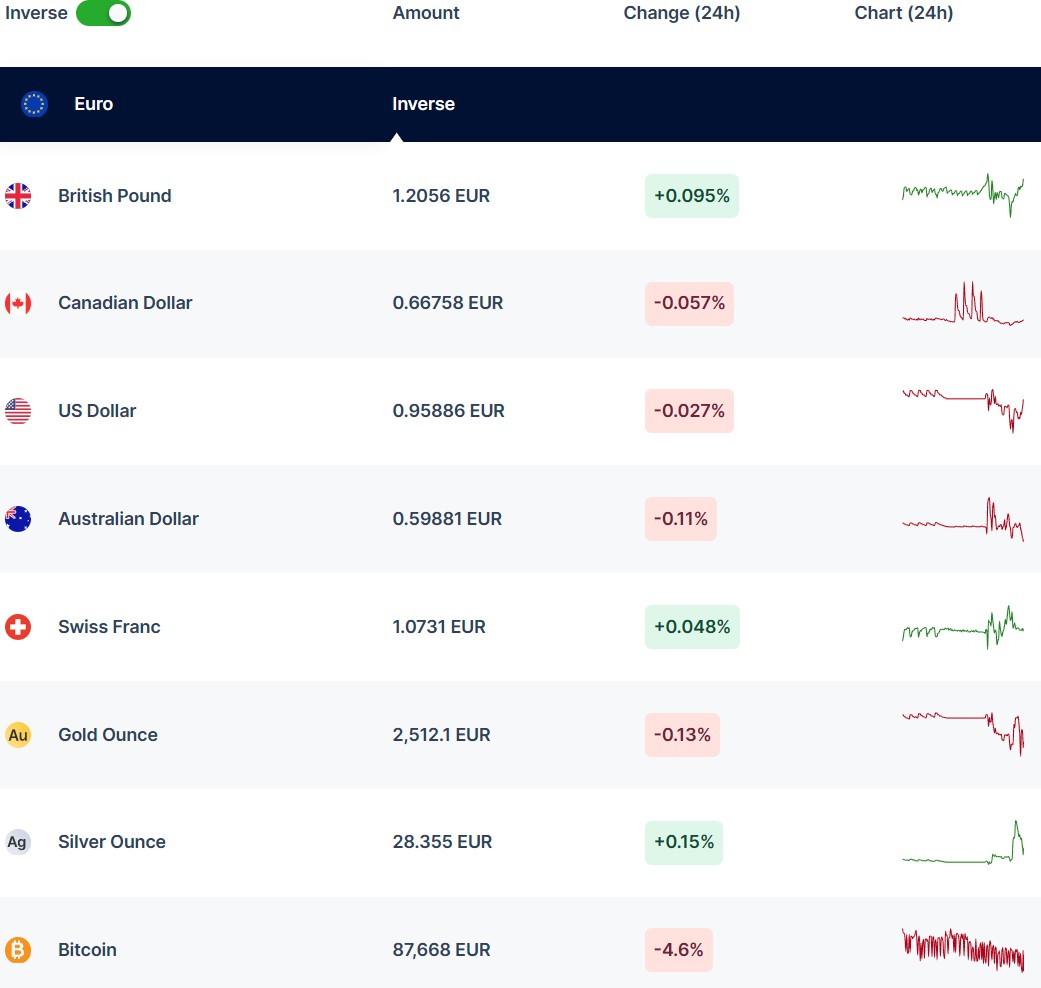Click the Silver Ounce Ag icon

click(18, 842)
